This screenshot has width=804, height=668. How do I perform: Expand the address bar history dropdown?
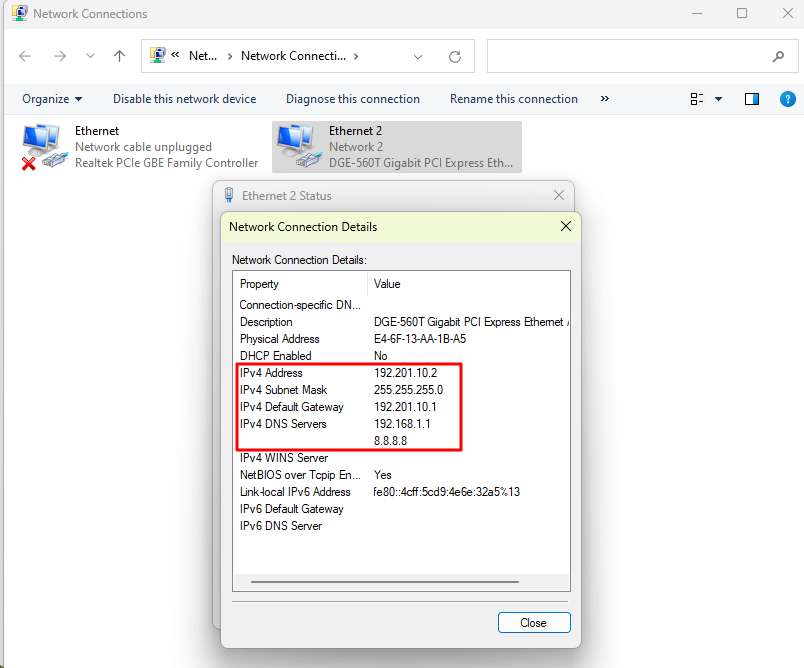pyautogui.click(x=418, y=57)
